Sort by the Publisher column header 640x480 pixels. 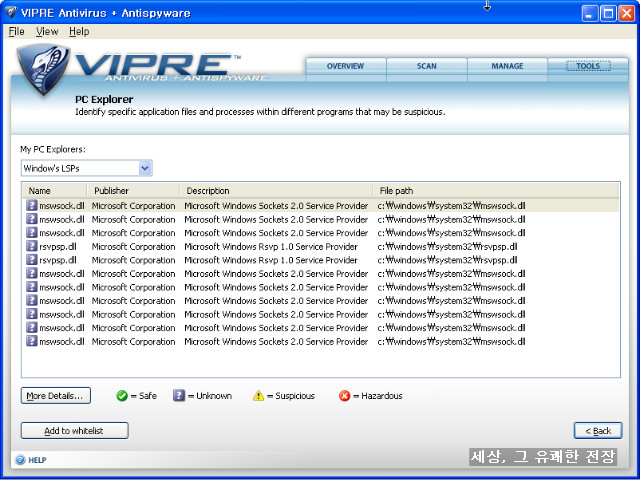(133, 191)
